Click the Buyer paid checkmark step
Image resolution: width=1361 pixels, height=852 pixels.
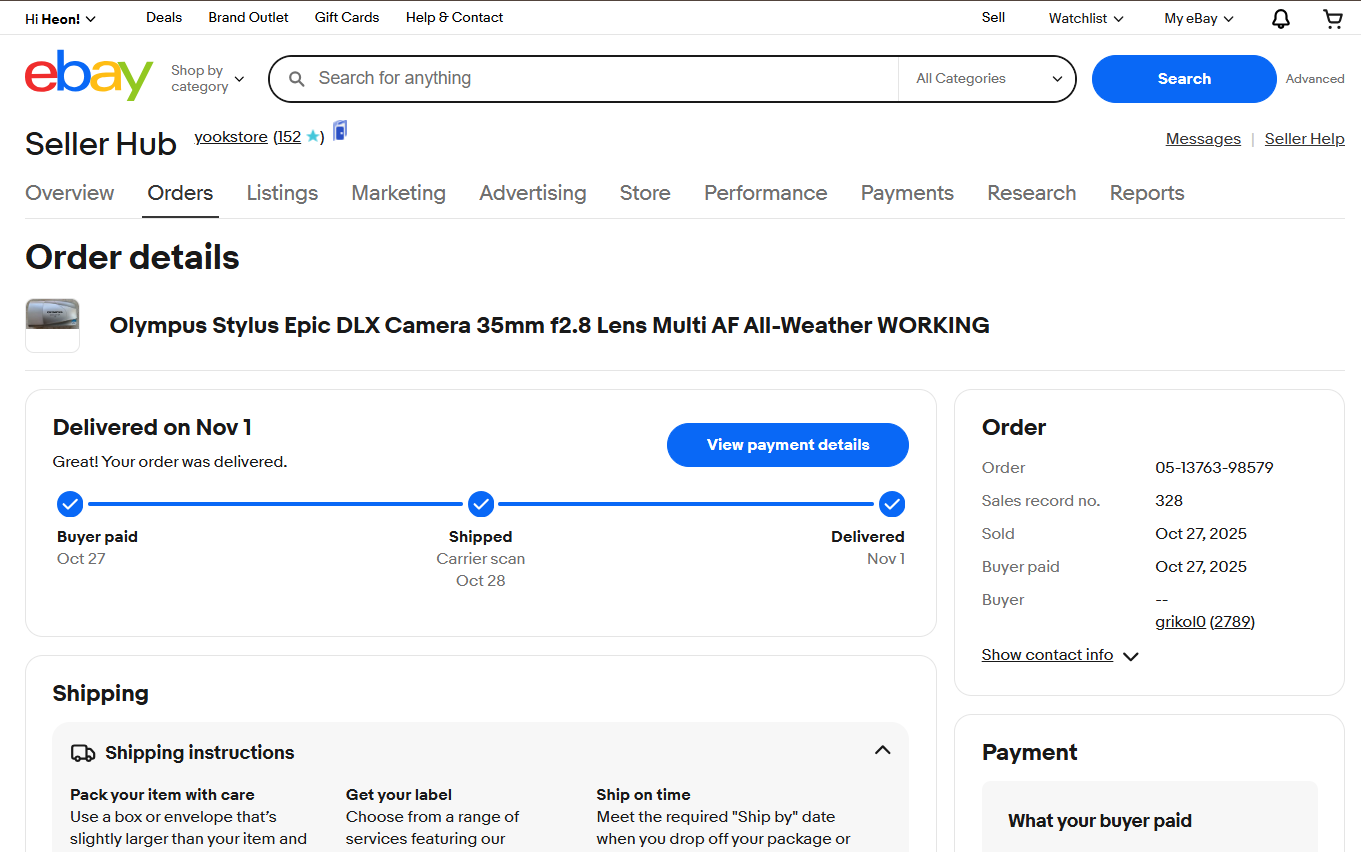pyautogui.click(x=70, y=503)
